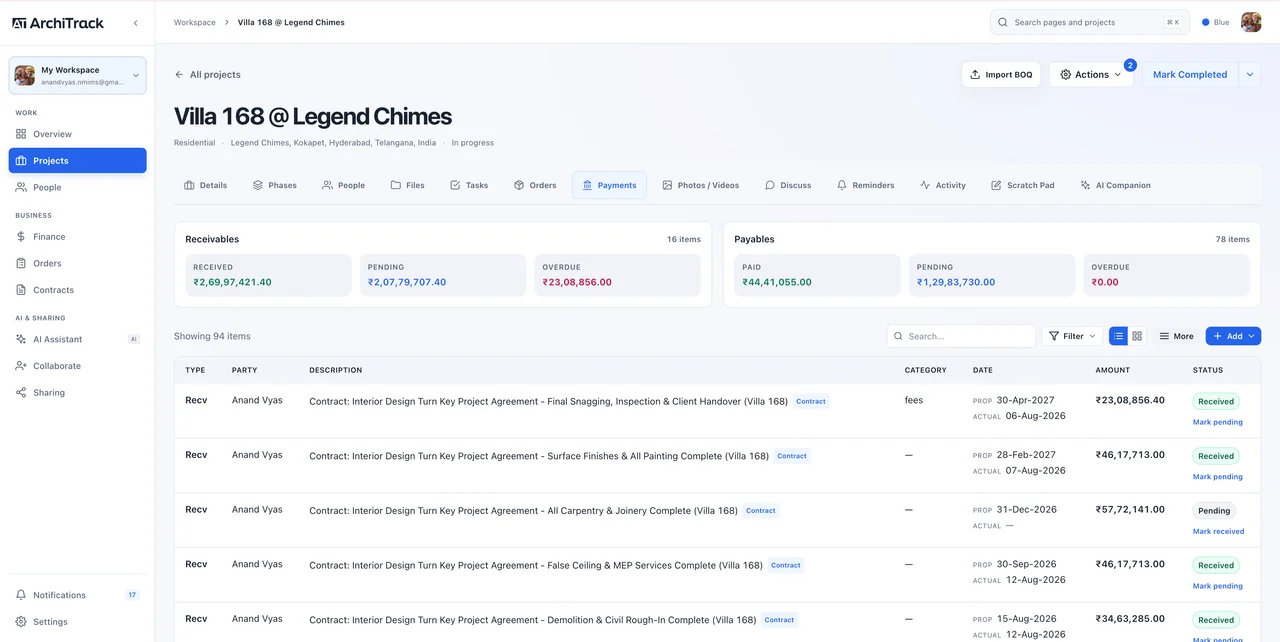Screen dimensions: 1280x642
Task: Open Sharing in the sidebar
Action: tap(78, 393)
